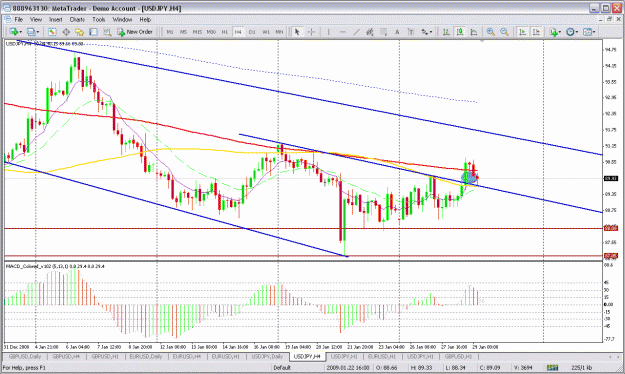Switch to line chart display
625x374 pixels.
click(474, 31)
